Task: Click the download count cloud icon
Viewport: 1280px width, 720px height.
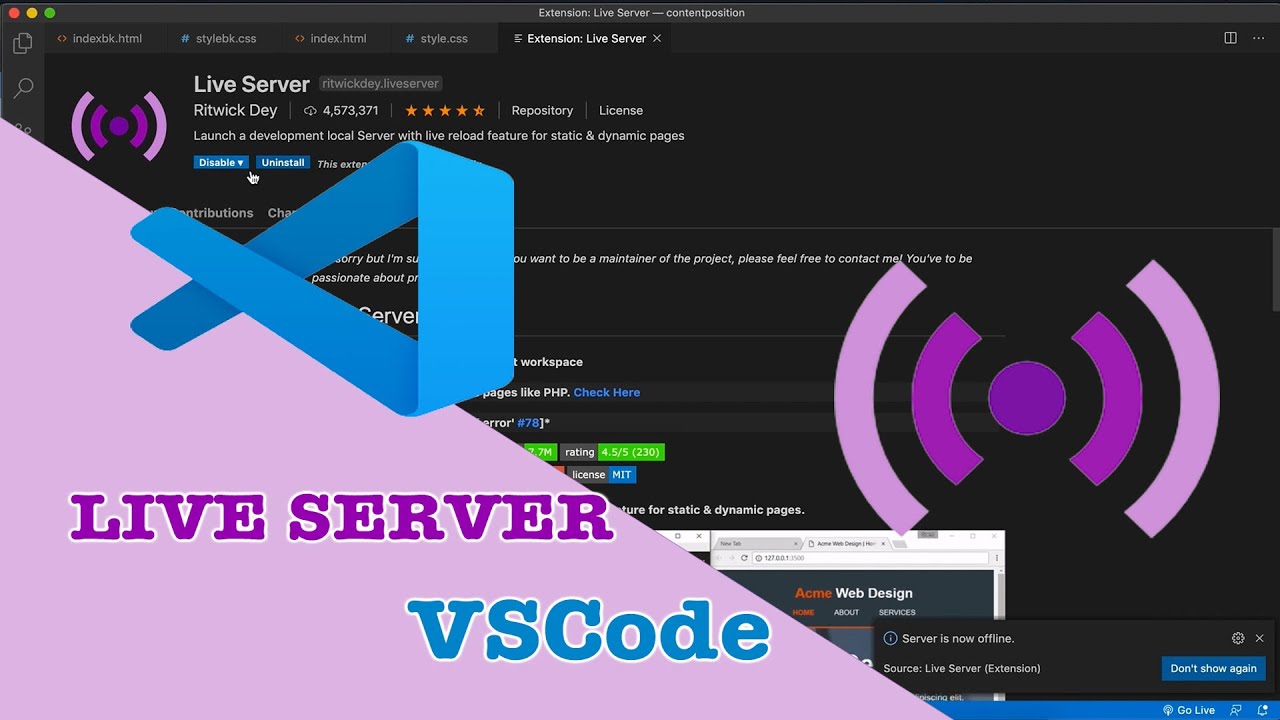Action: (310, 111)
